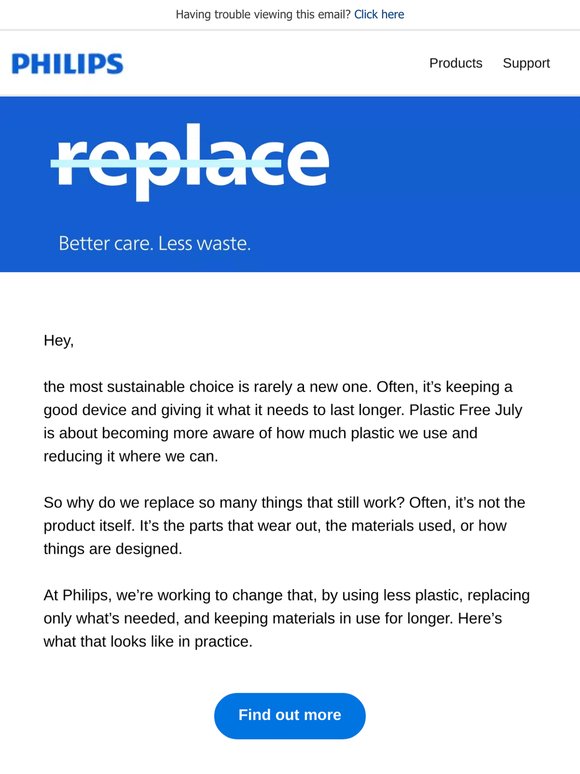Click the sentence starting "the most sustainable choice"
This screenshot has height=774, width=580.
coord(278,387)
